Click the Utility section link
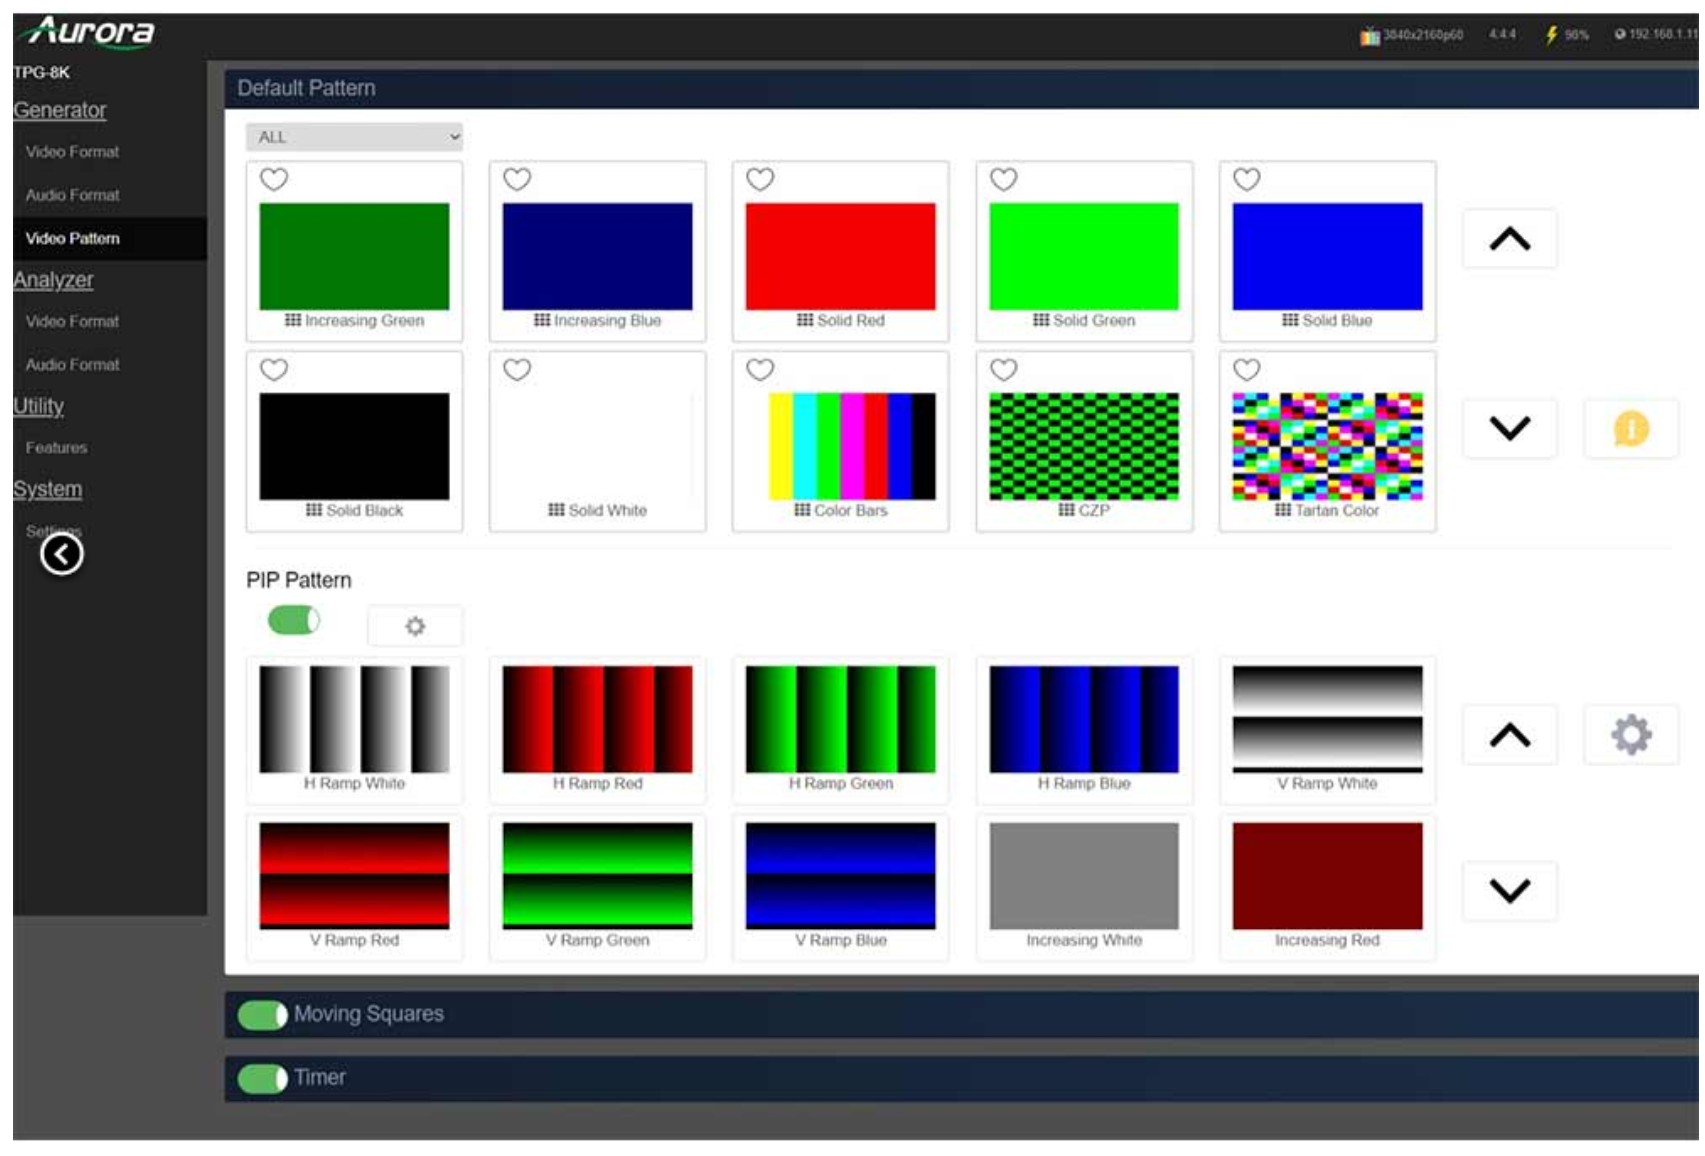This screenshot has width=1705, height=1156. [38, 406]
